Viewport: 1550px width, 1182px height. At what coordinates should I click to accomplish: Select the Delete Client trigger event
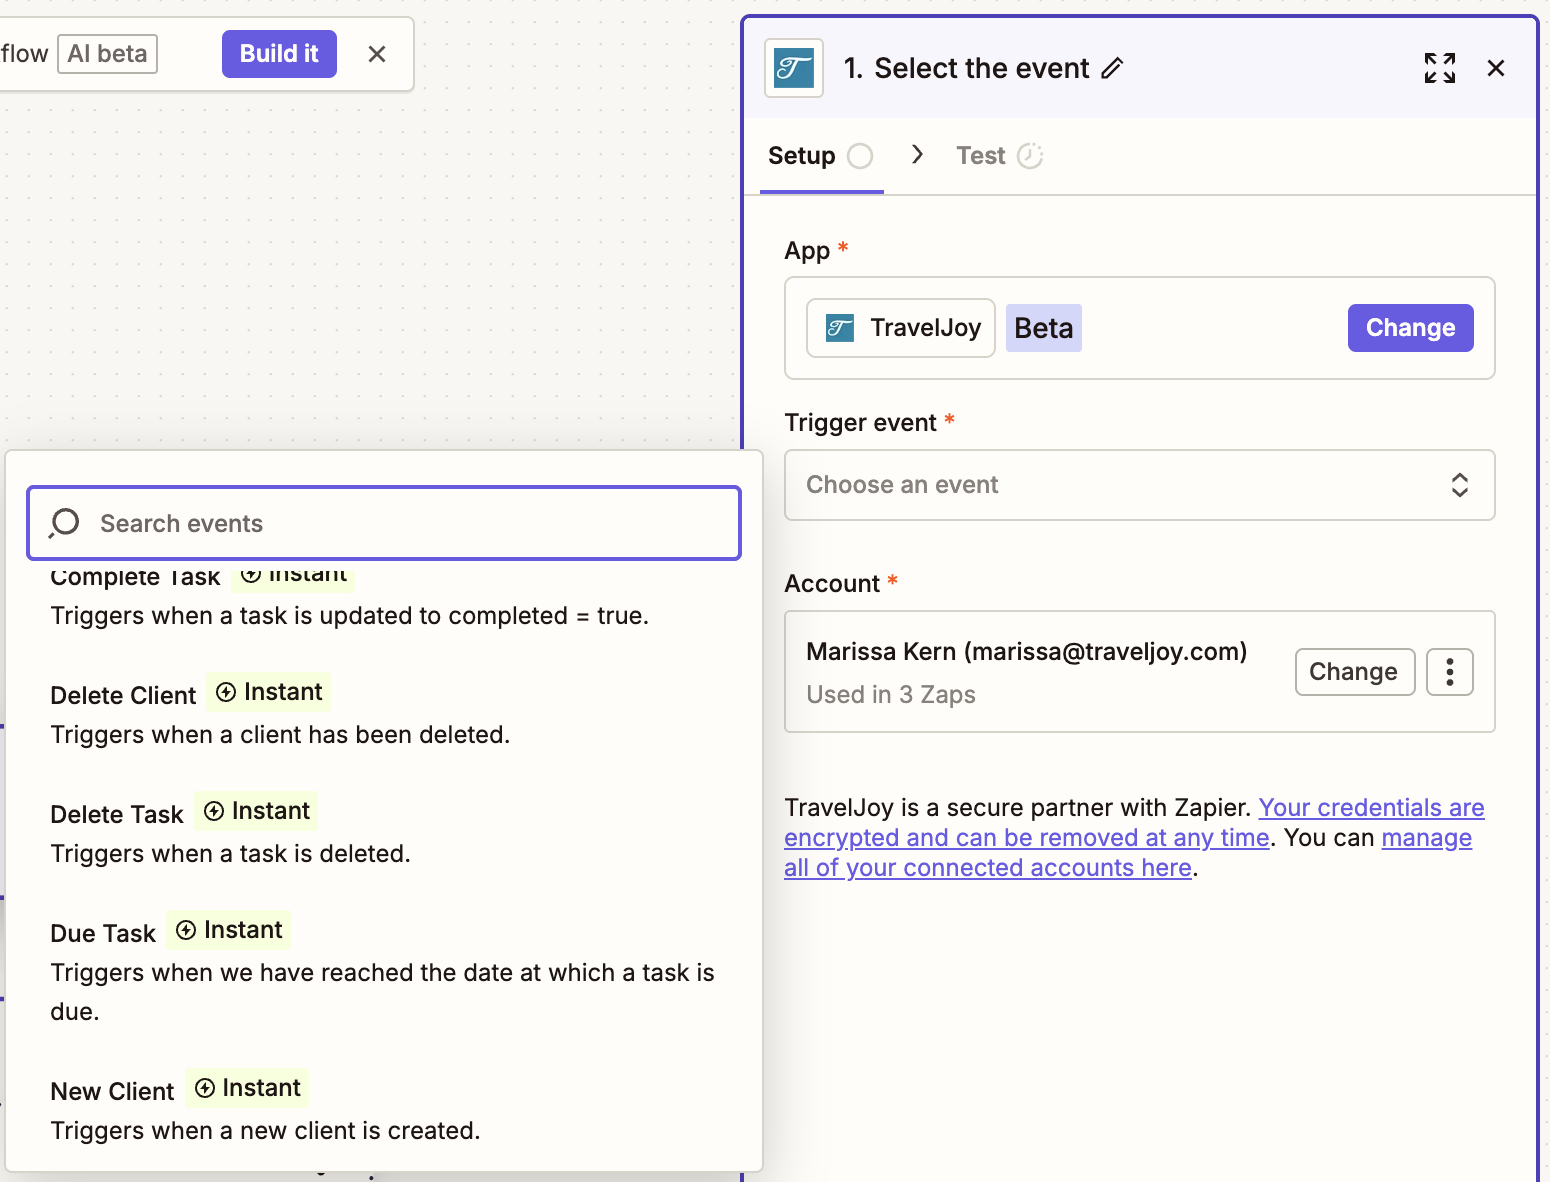(x=124, y=695)
